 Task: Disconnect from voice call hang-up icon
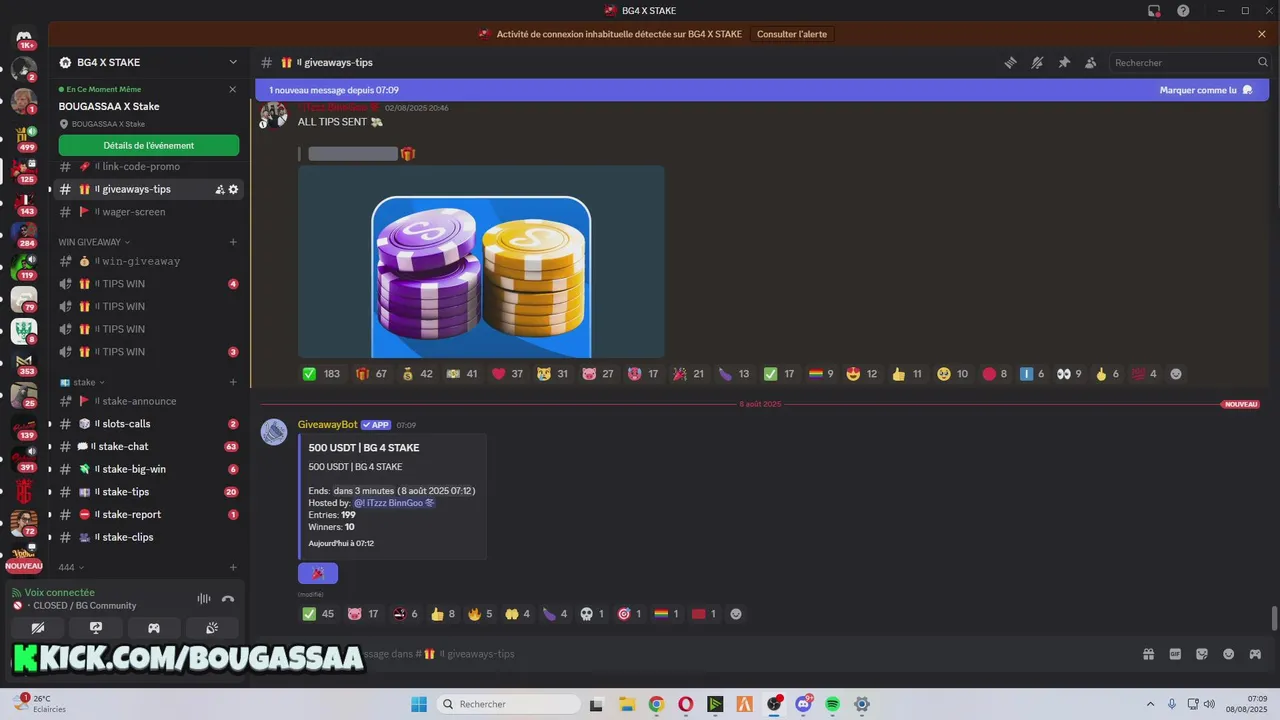pos(228,598)
